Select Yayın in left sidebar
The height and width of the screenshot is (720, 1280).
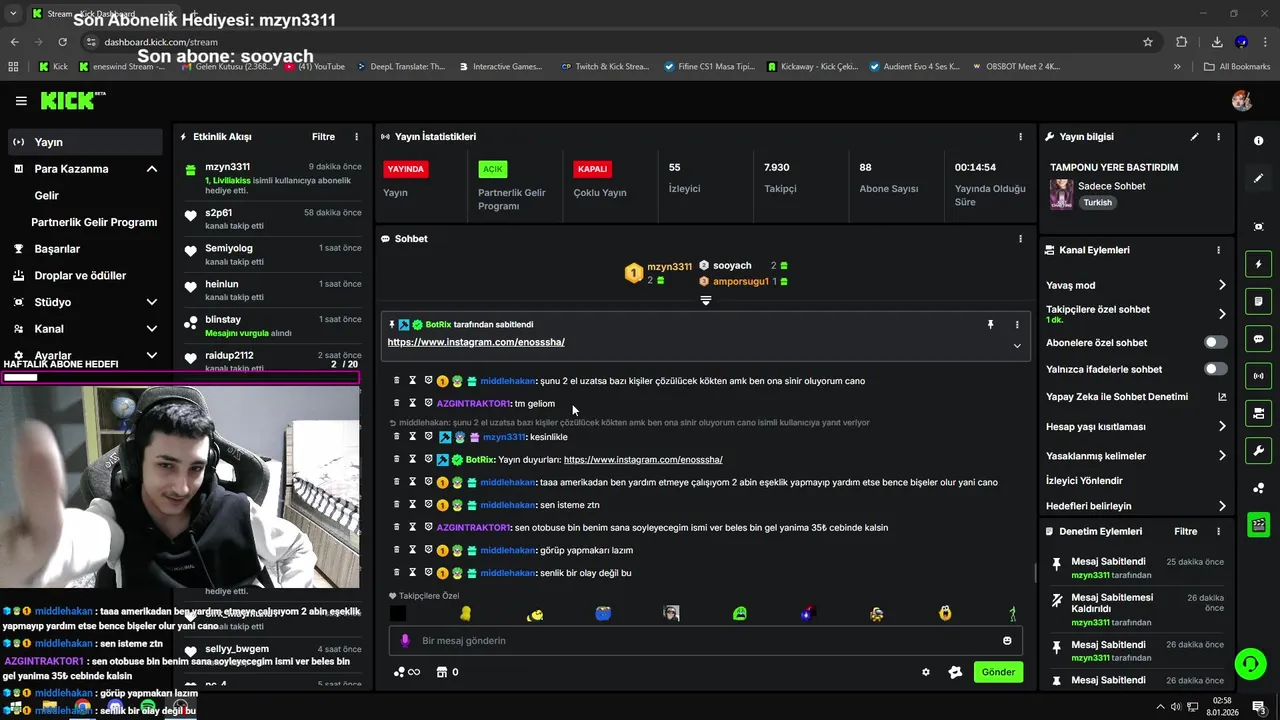point(85,142)
